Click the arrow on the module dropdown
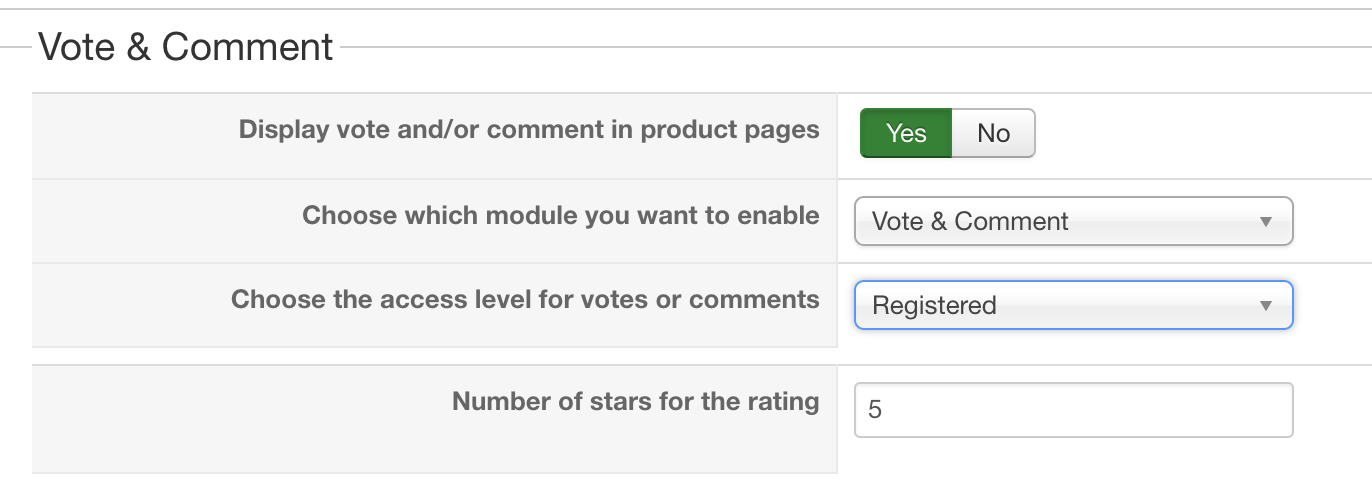 (x=1265, y=221)
